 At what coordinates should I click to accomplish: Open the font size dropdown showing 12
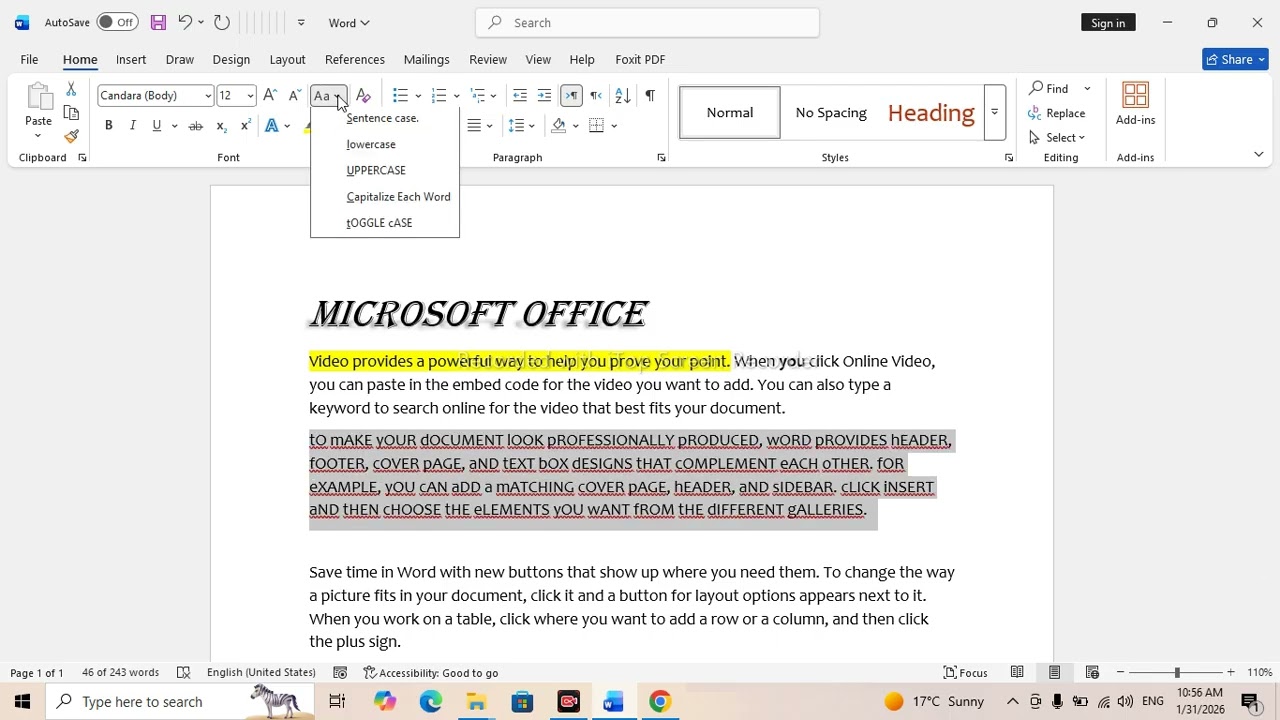(x=250, y=96)
